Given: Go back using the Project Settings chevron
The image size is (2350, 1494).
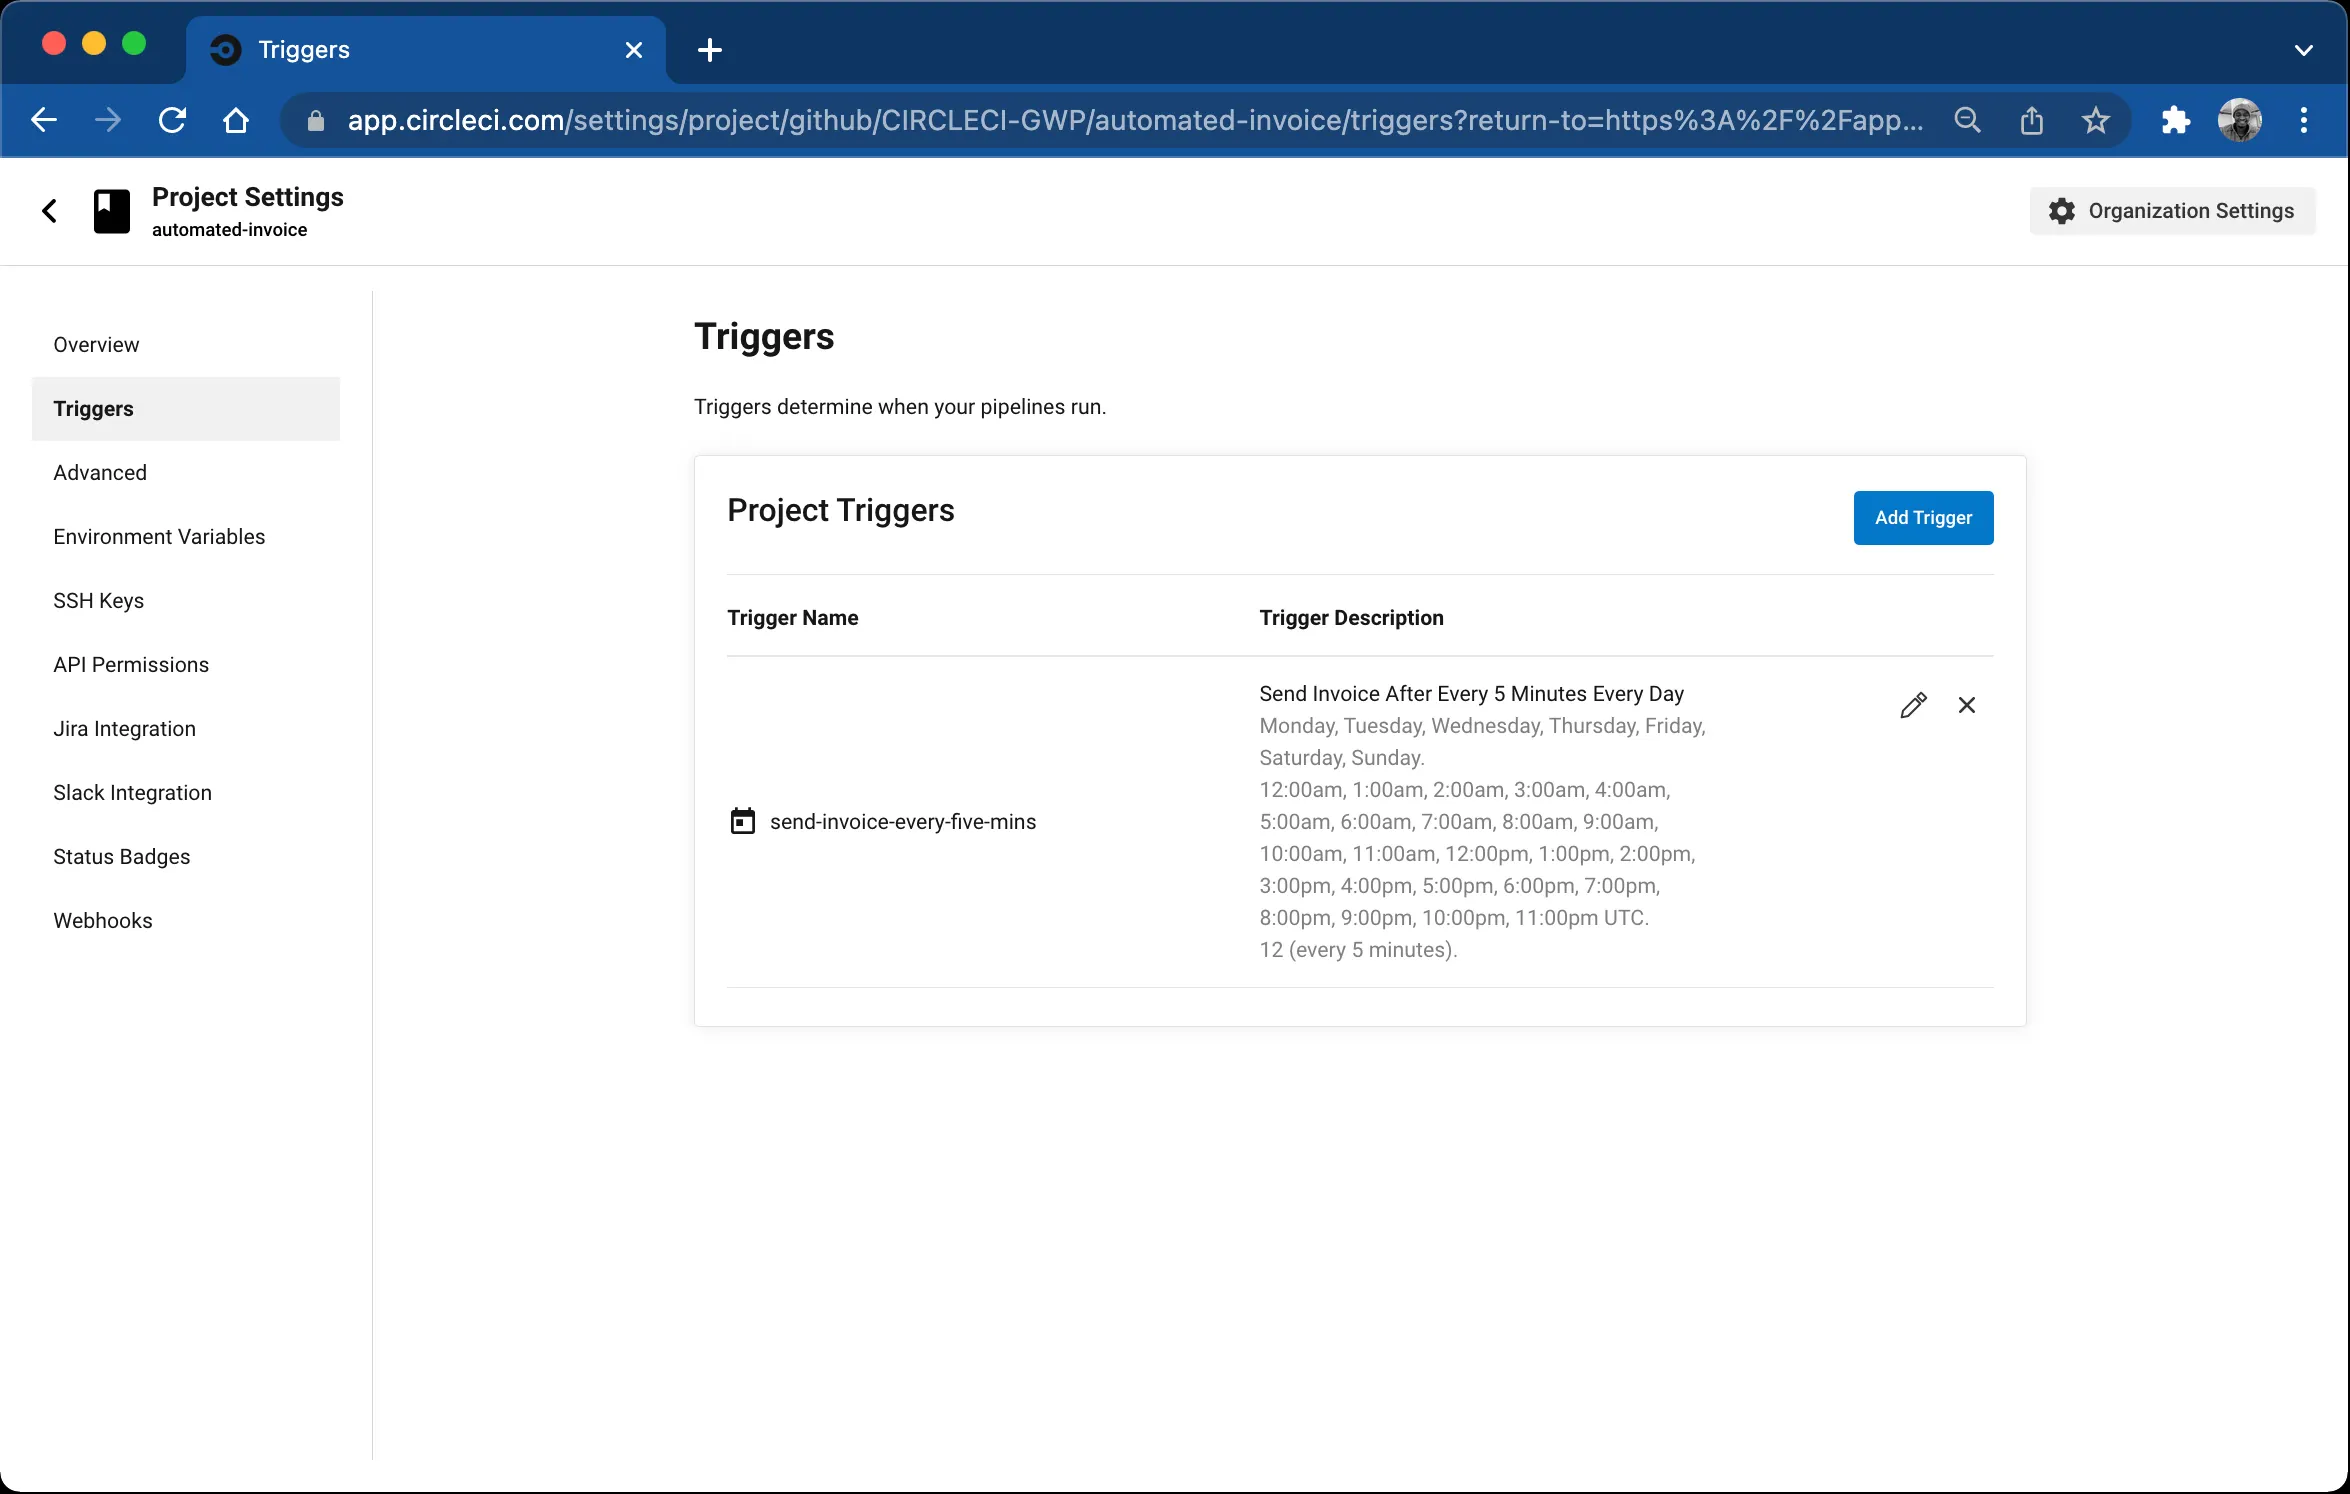Looking at the screenshot, I should tap(49, 210).
